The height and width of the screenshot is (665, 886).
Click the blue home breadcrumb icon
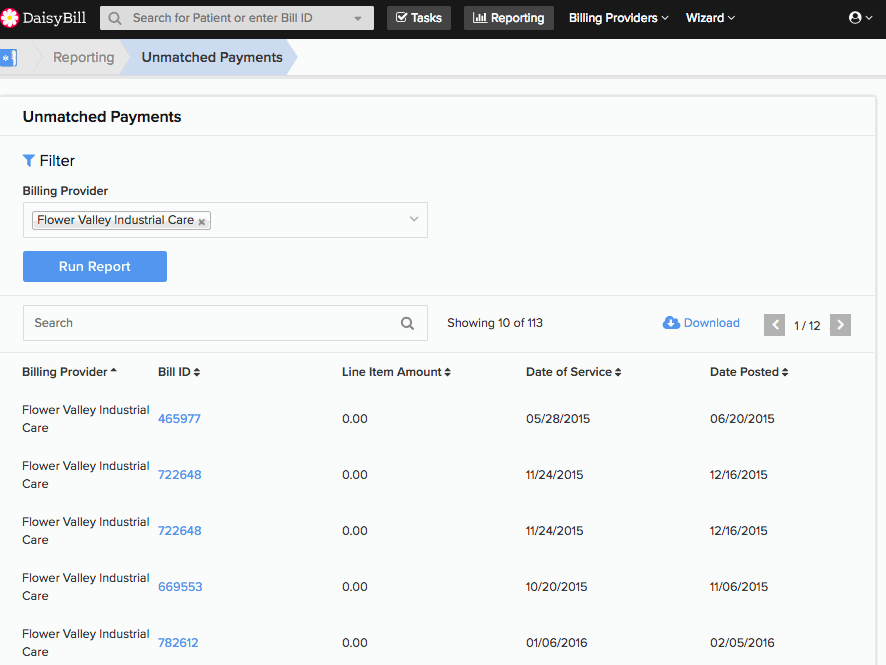[x=8, y=58]
